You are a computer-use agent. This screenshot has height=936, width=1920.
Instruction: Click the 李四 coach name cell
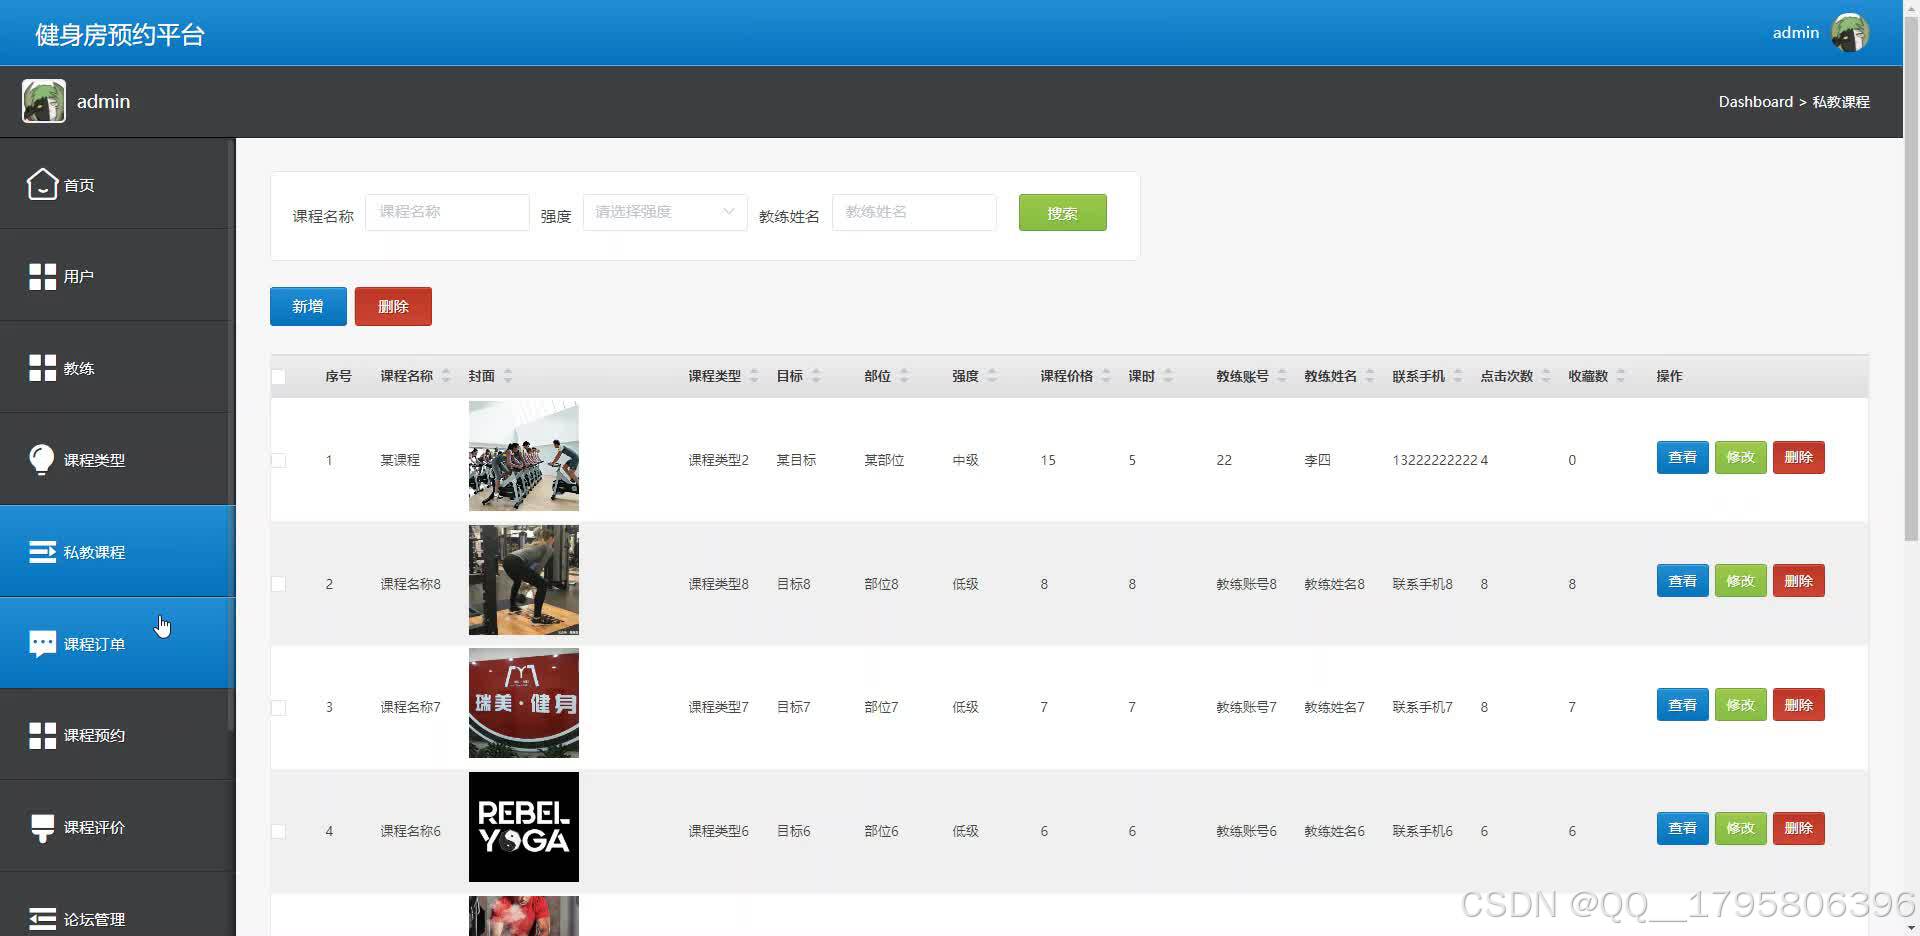pos(1317,460)
